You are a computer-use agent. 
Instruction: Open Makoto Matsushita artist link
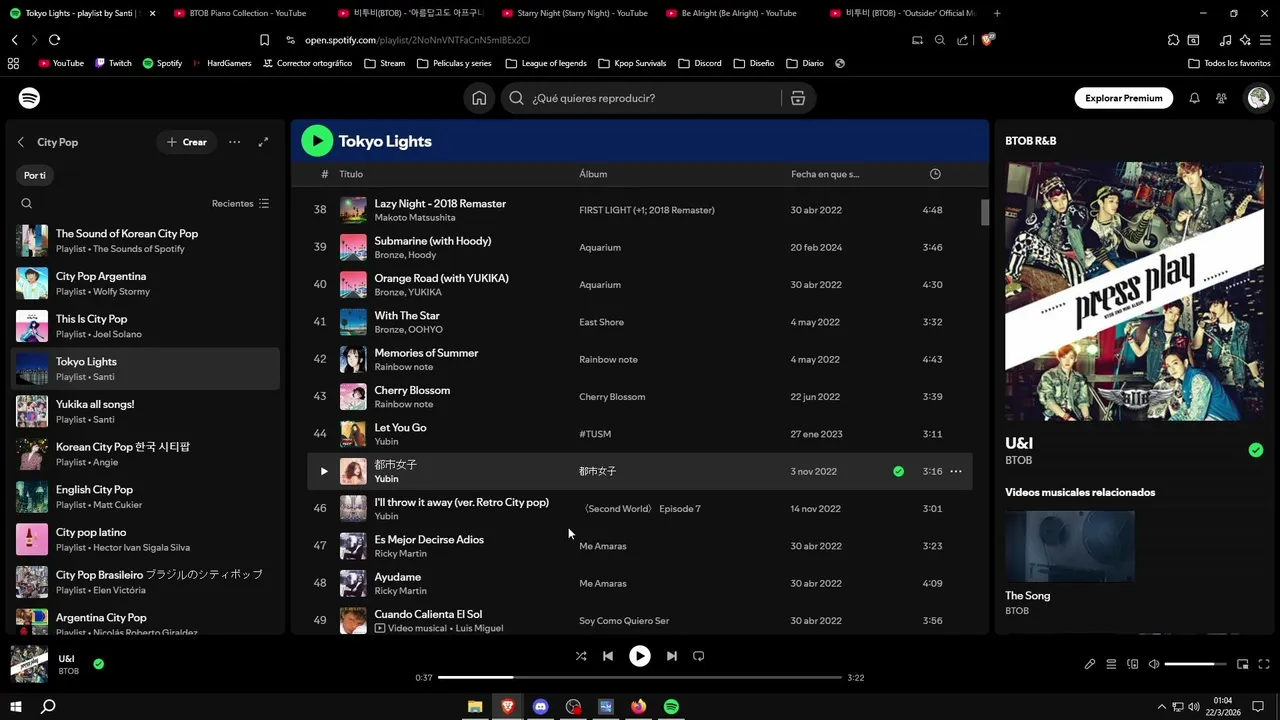(x=415, y=217)
